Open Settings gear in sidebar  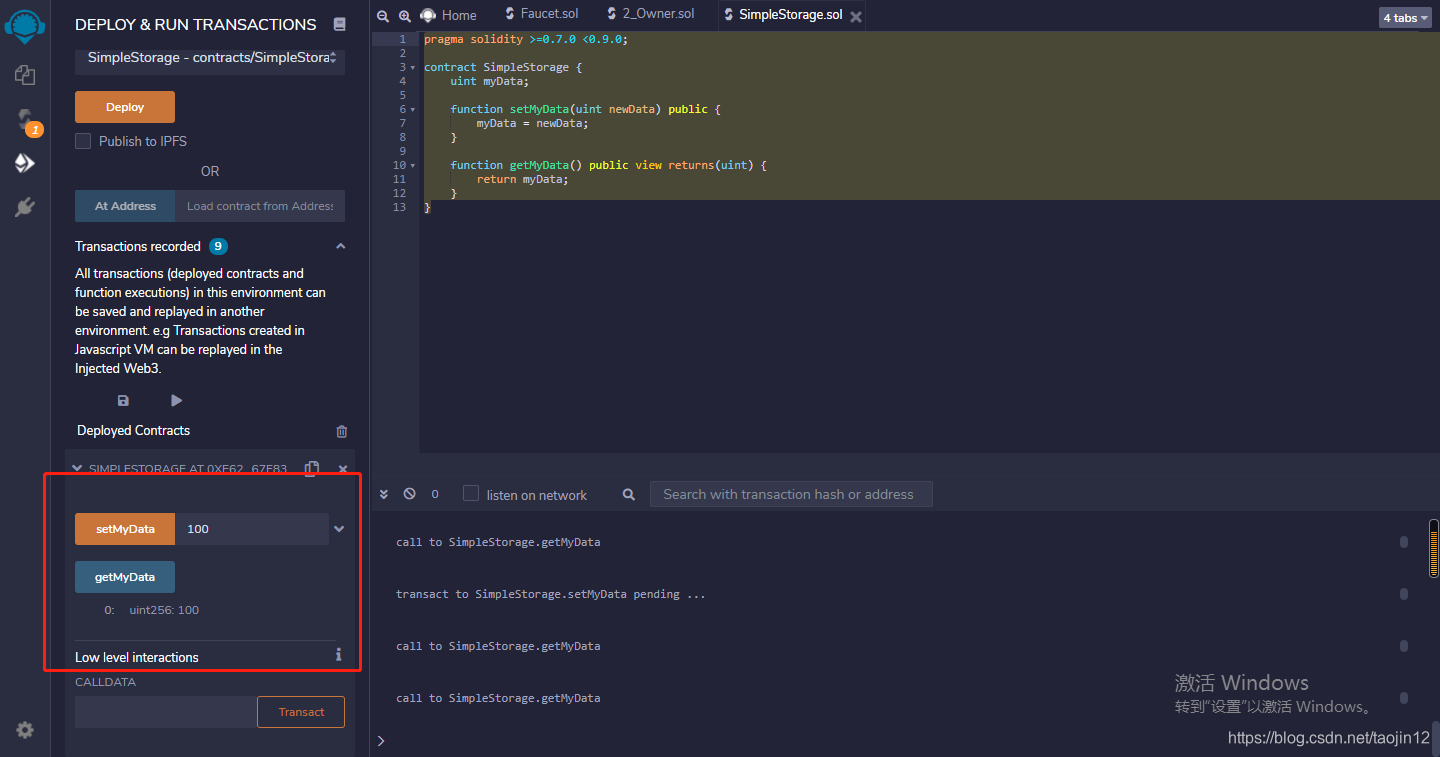25,730
